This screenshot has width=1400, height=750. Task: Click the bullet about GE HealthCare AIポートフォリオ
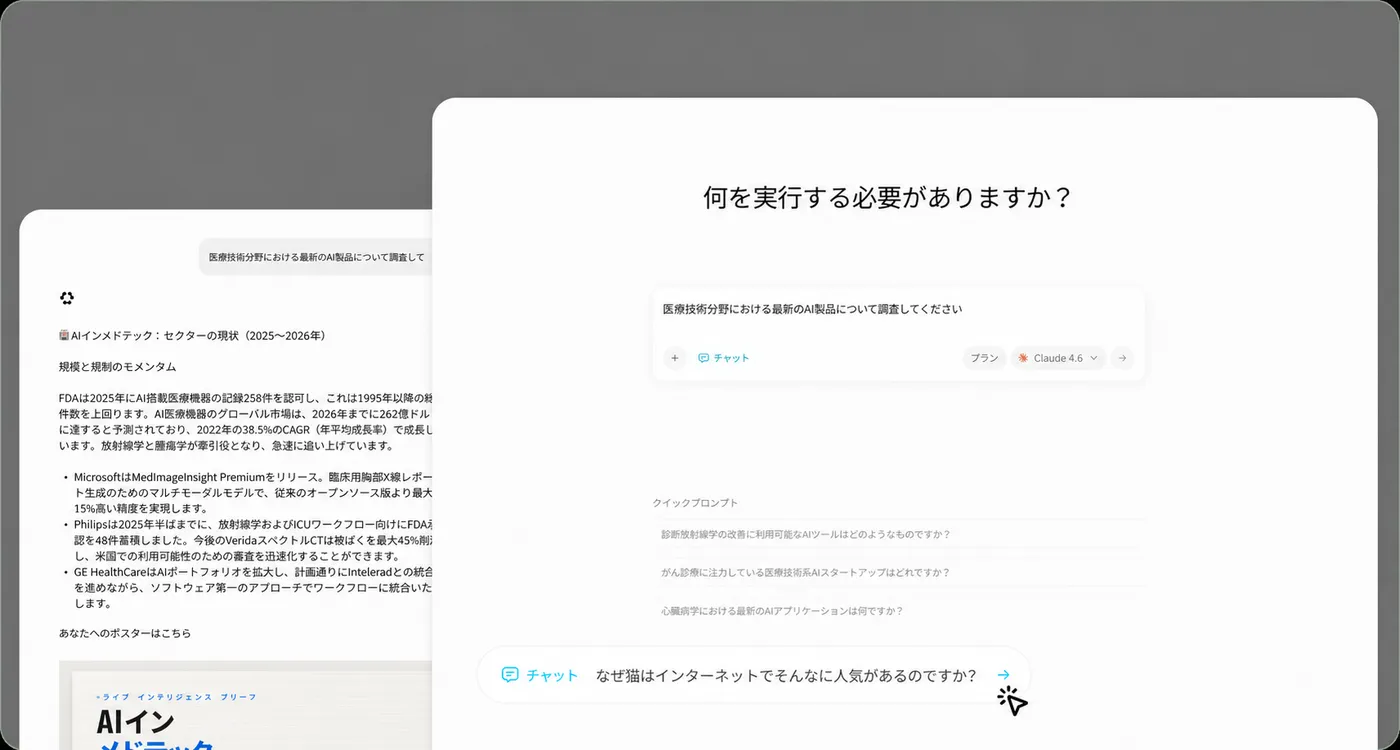click(x=253, y=587)
